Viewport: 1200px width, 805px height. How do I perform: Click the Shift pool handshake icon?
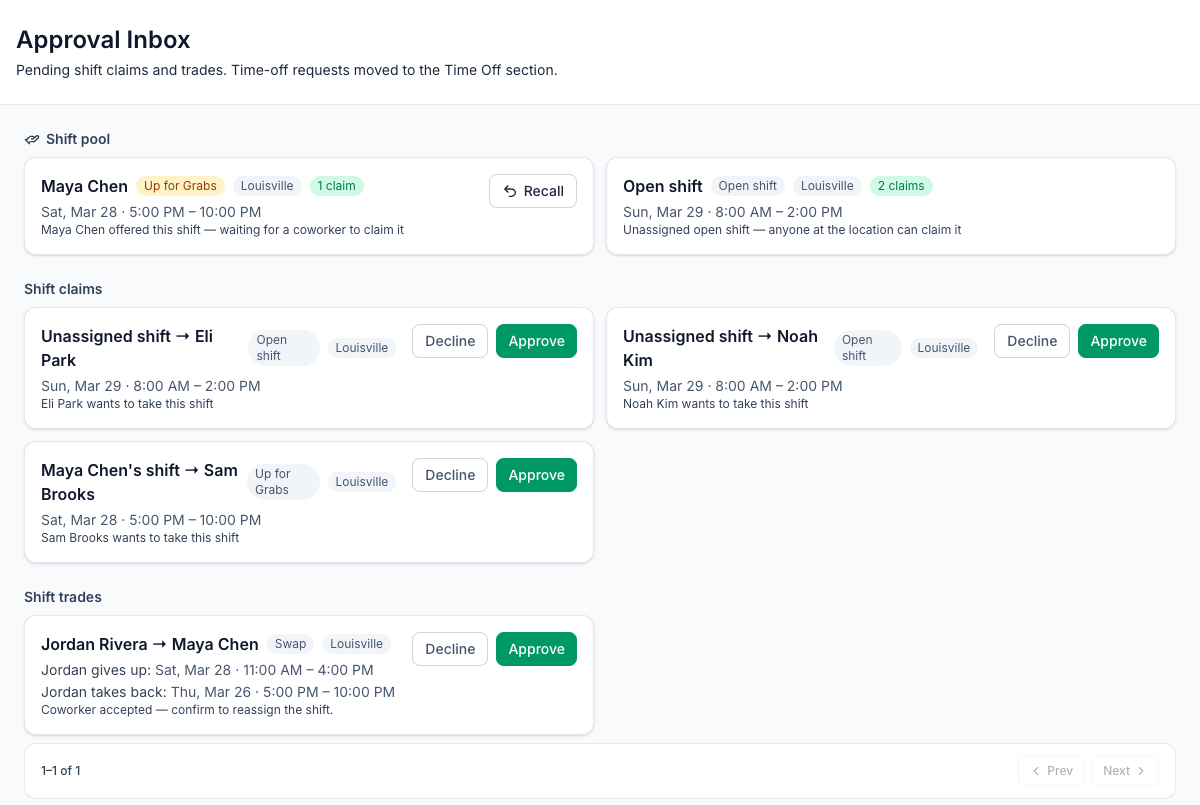click(x=32, y=139)
